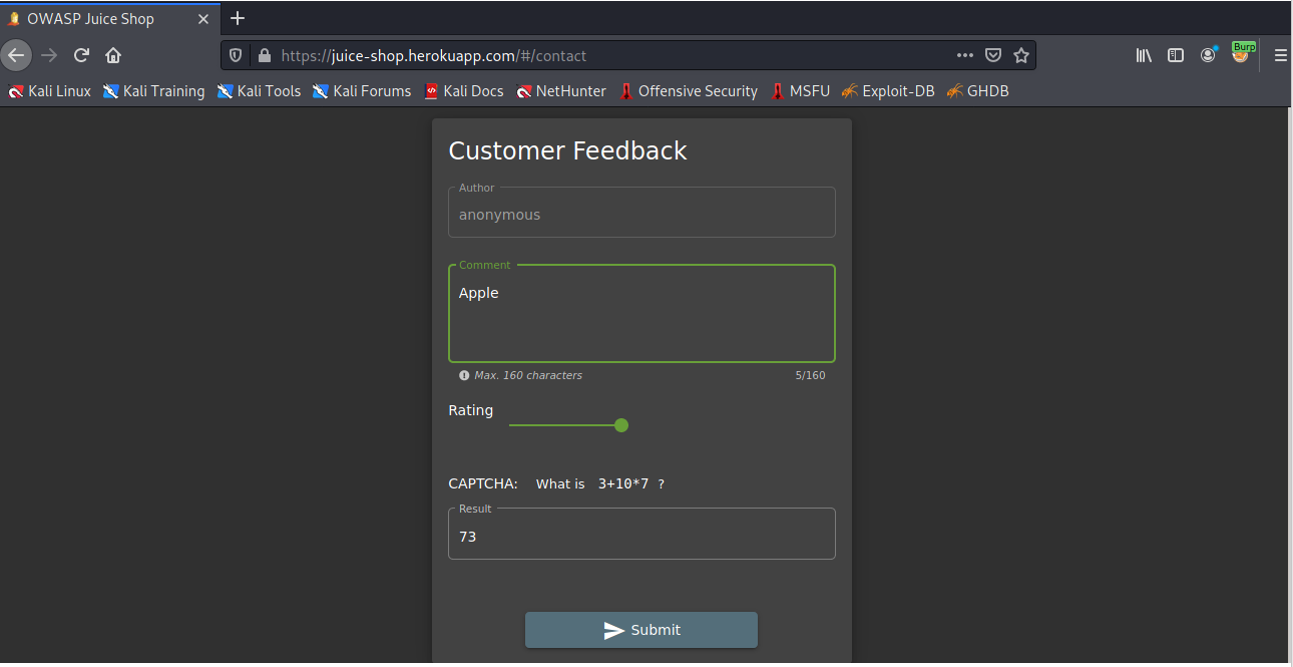The height and width of the screenshot is (667, 1293).
Task: Click the info icon beside Max. 160 characters
Action: click(x=464, y=376)
